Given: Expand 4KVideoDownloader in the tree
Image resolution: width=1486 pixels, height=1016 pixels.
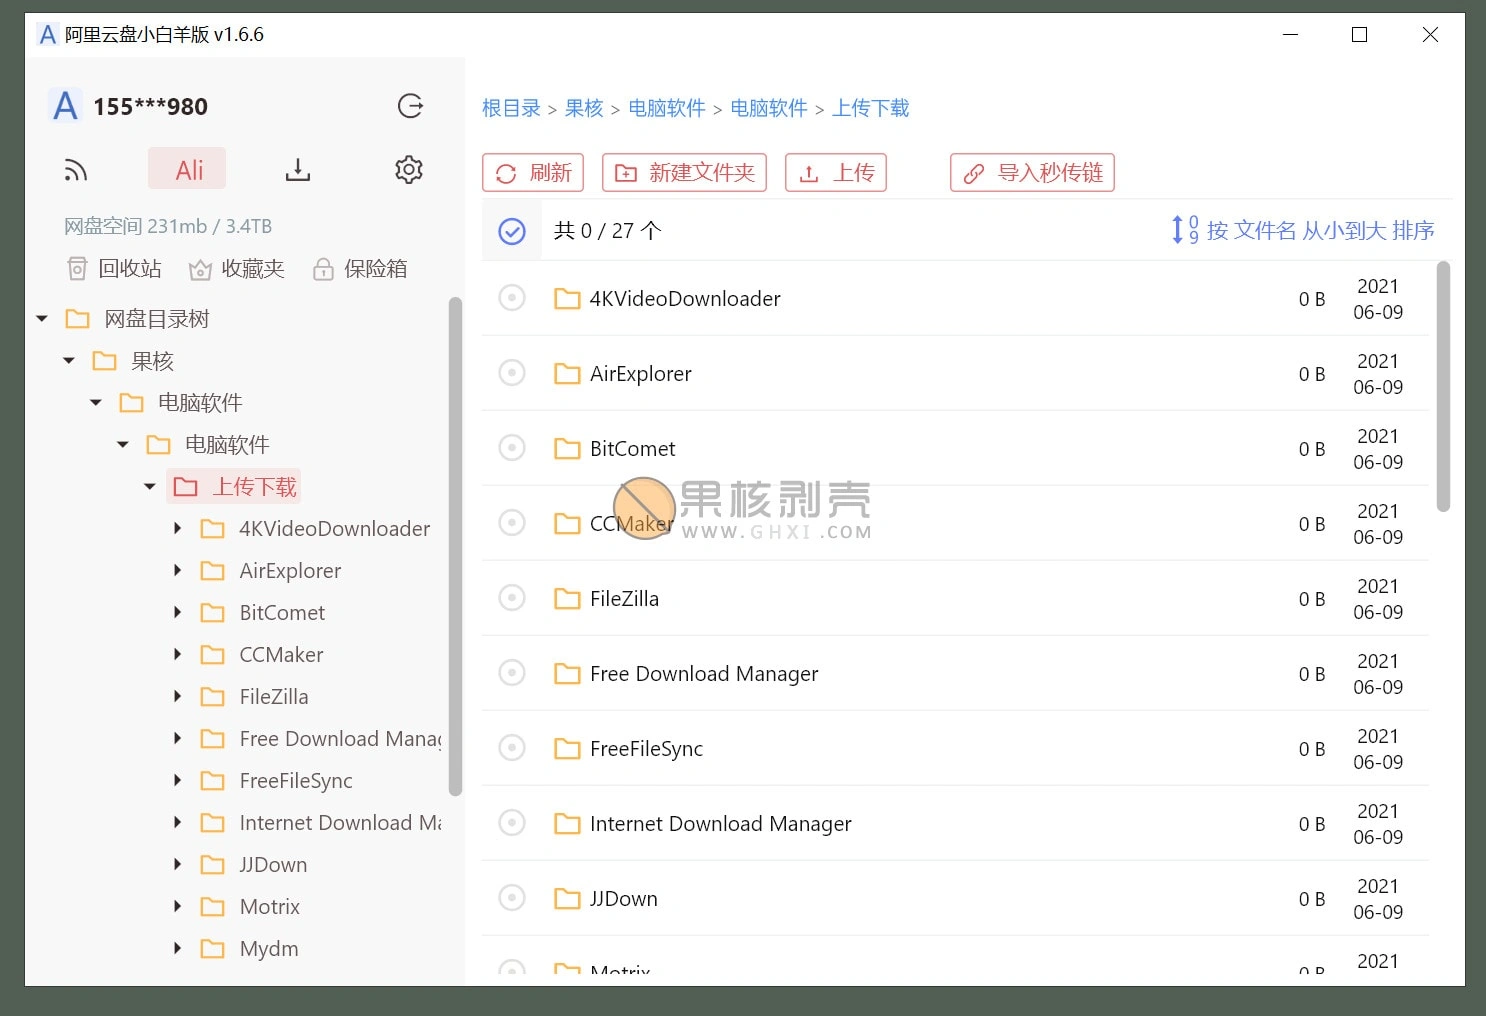Looking at the screenshot, I should pyautogui.click(x=177, y=528).
